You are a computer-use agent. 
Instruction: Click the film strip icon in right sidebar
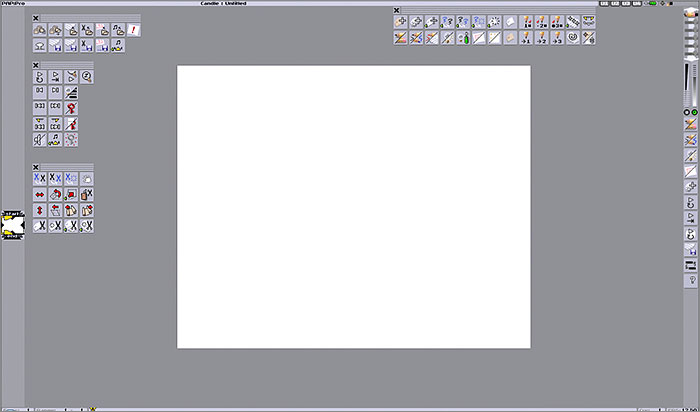tap(690, 265)
